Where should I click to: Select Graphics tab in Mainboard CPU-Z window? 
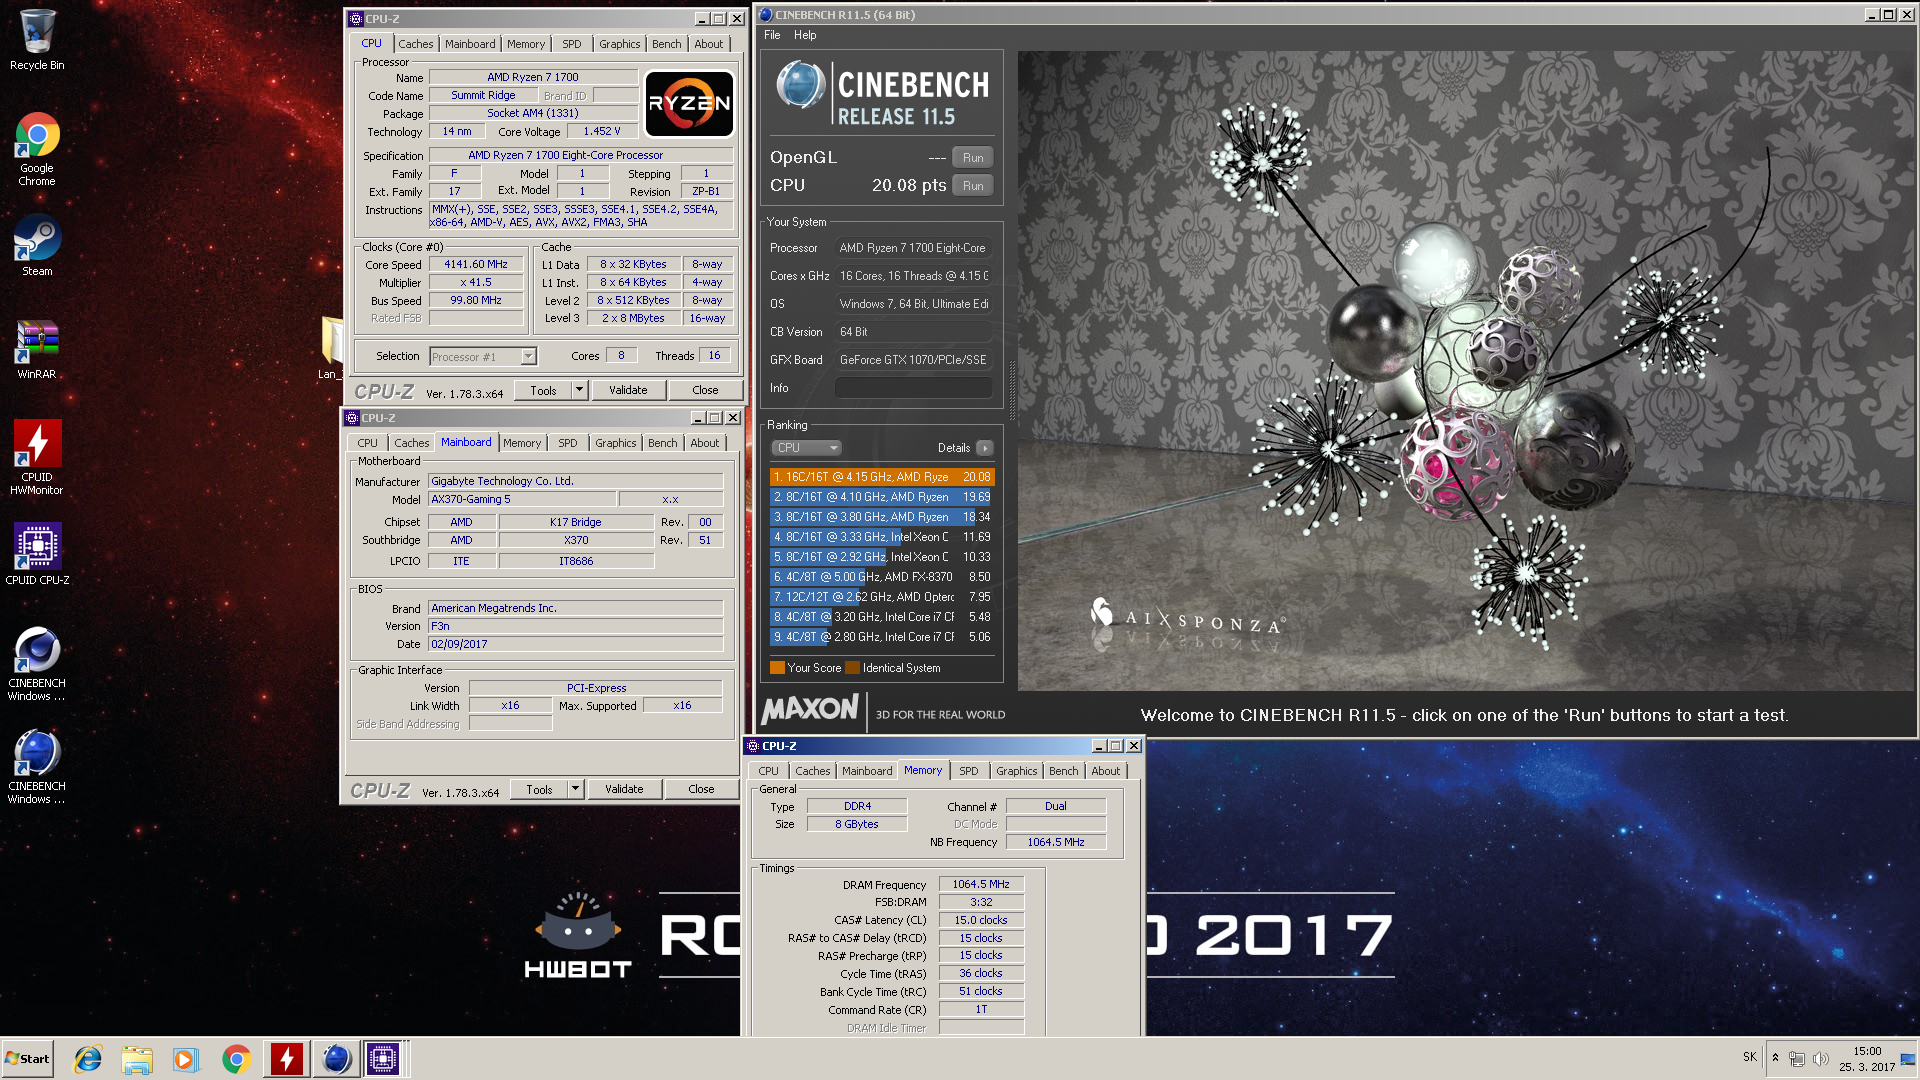[615, 443]
